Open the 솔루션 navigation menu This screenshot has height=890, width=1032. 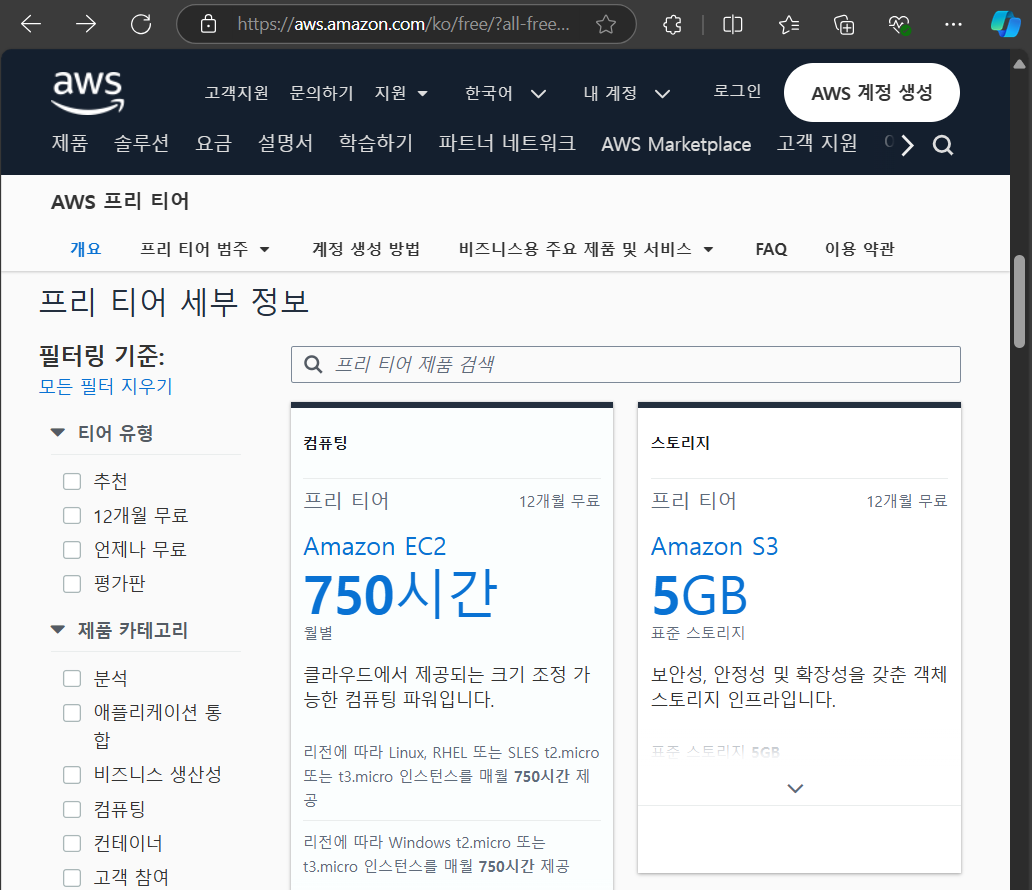tap(141, 144)
